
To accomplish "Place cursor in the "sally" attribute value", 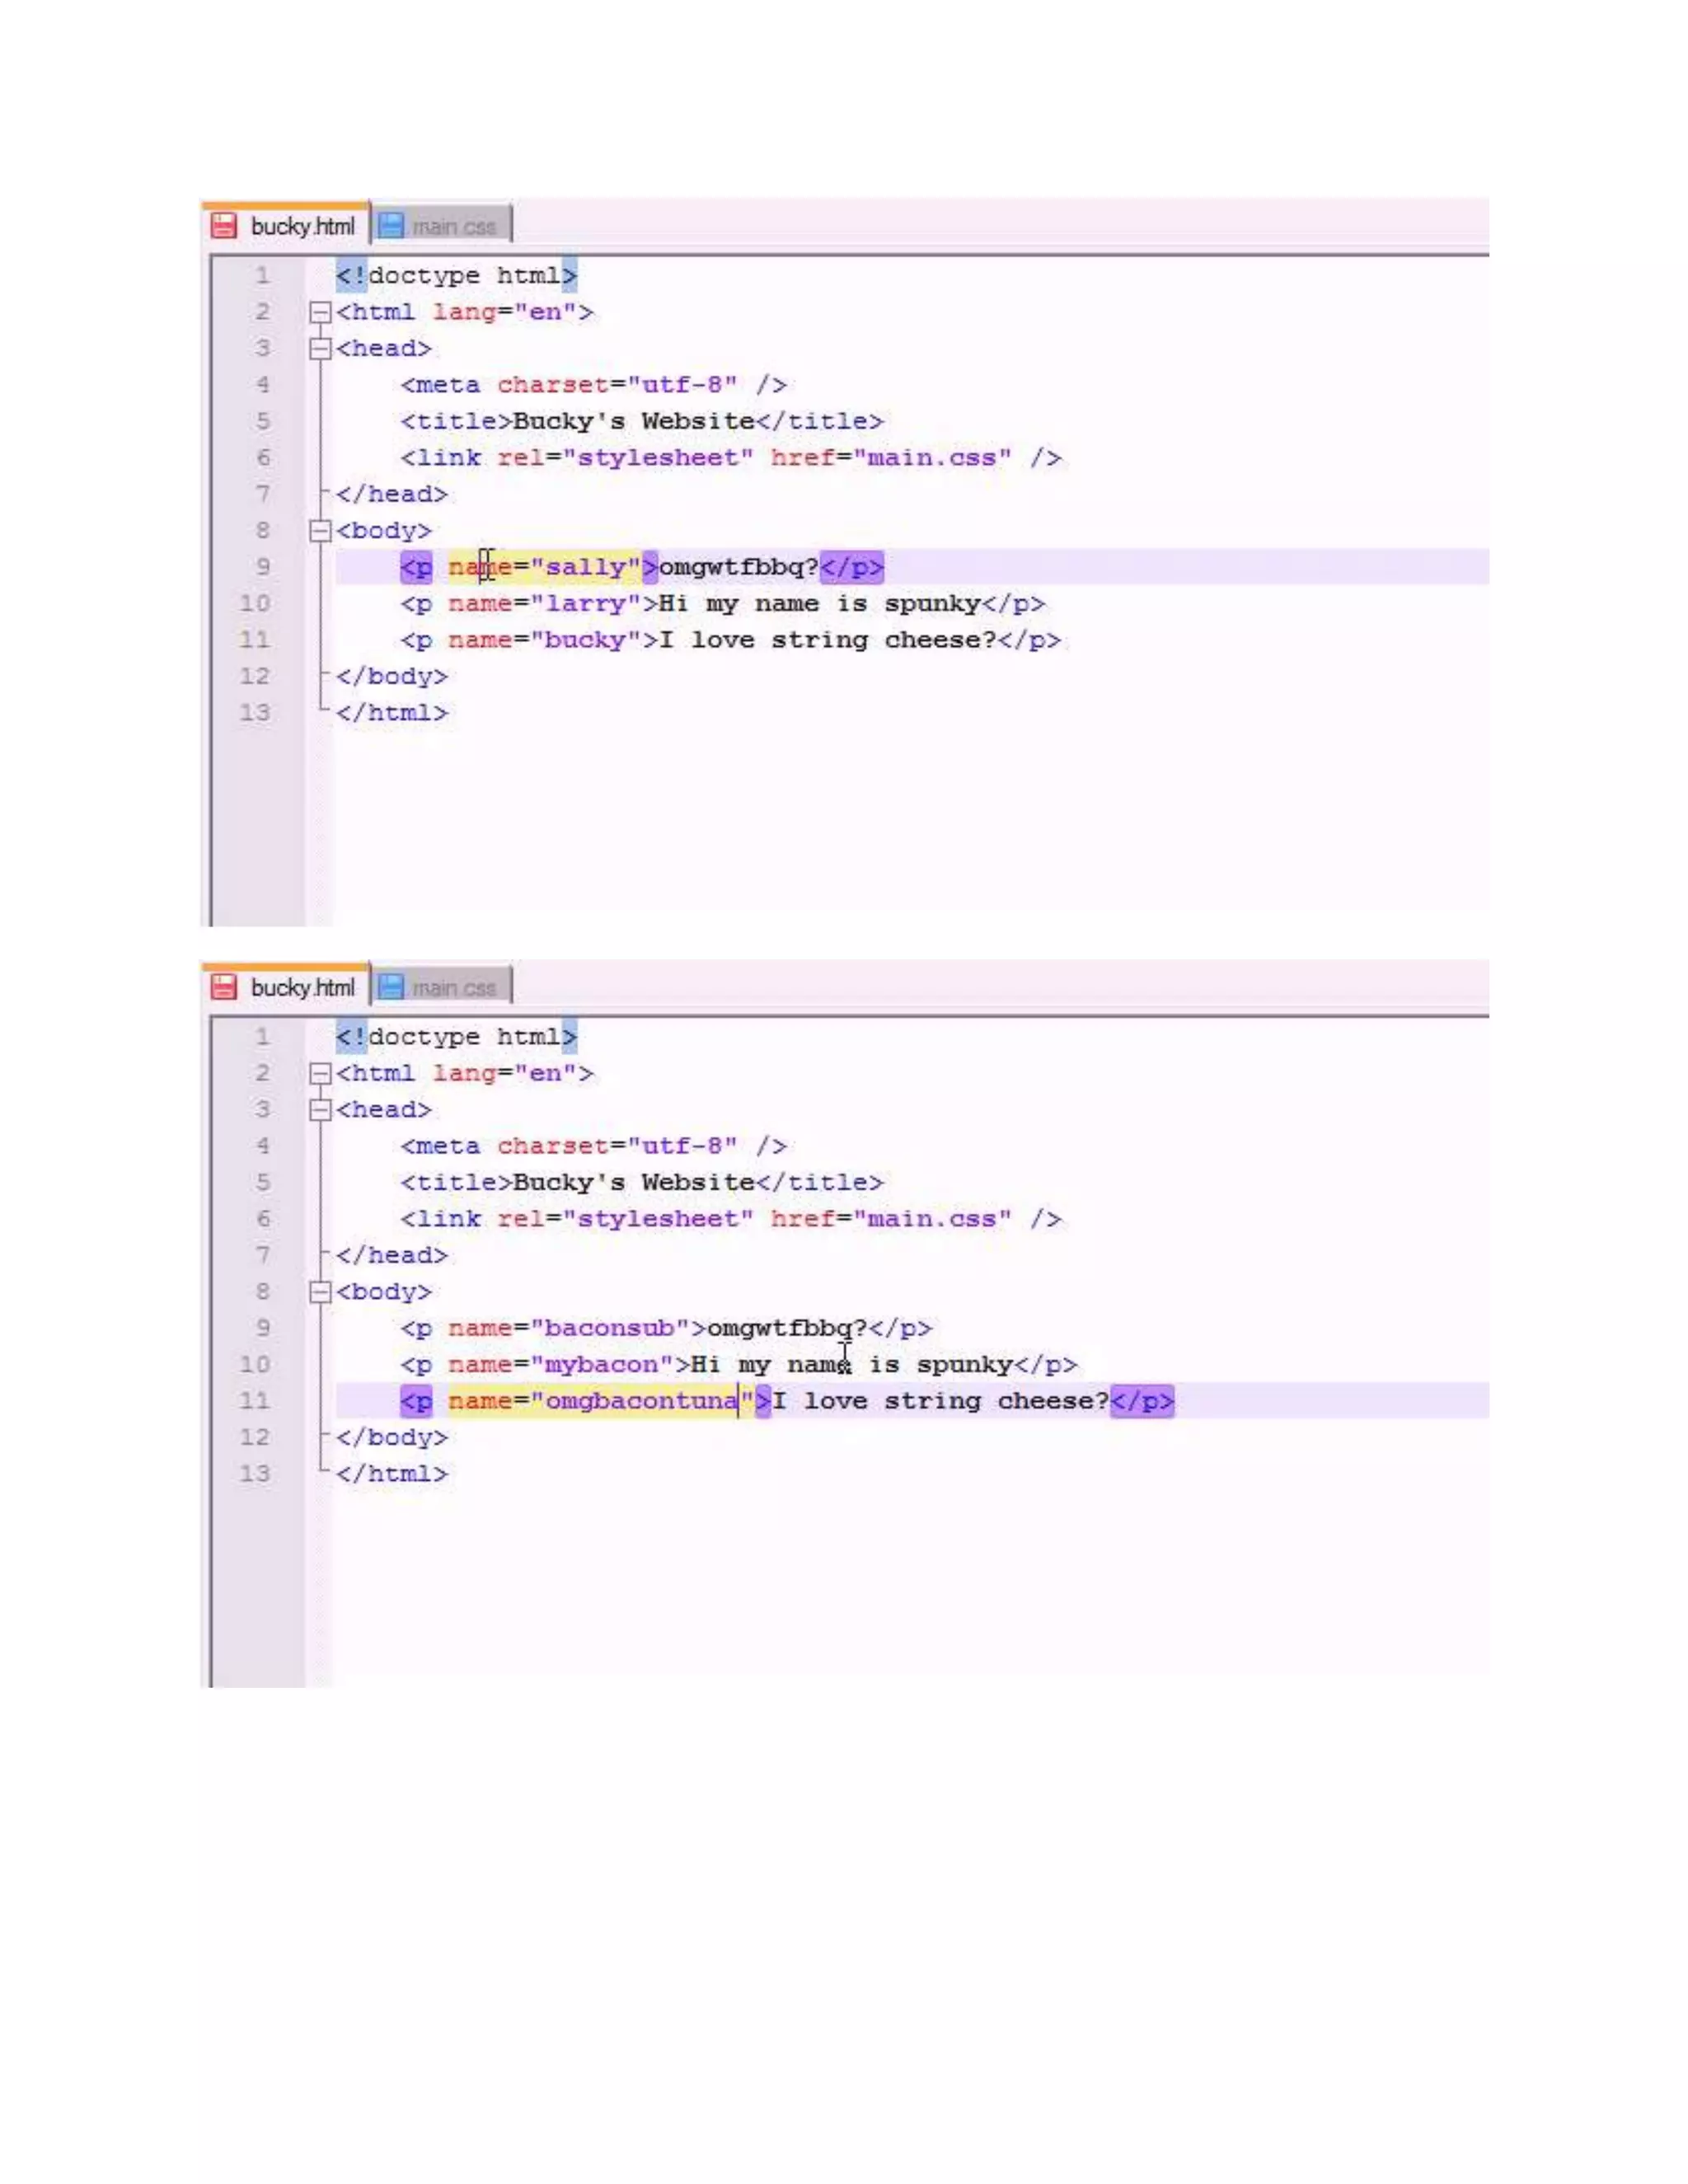I will click(x=585, y=567).
